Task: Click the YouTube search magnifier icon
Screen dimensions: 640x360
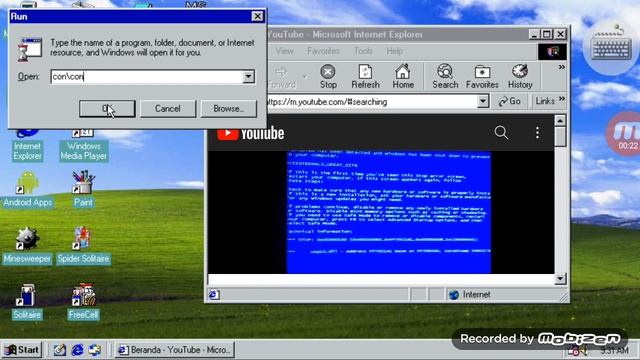Action: 501,132
